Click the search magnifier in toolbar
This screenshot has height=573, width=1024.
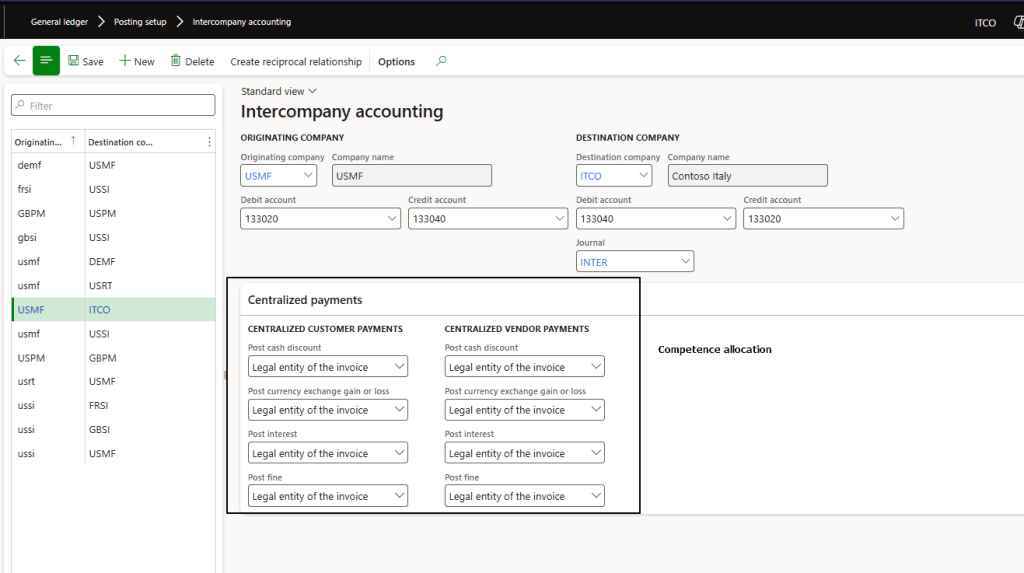pyautogui.click(x=441, y=61)
